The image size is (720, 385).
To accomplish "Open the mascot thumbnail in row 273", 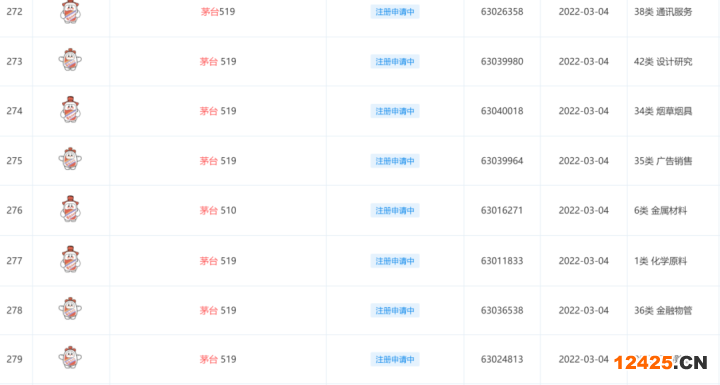I will click(x=70, y=60).
